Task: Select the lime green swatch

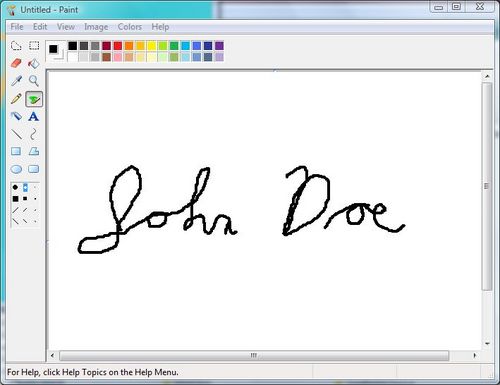Action: [x=163, y=46]
